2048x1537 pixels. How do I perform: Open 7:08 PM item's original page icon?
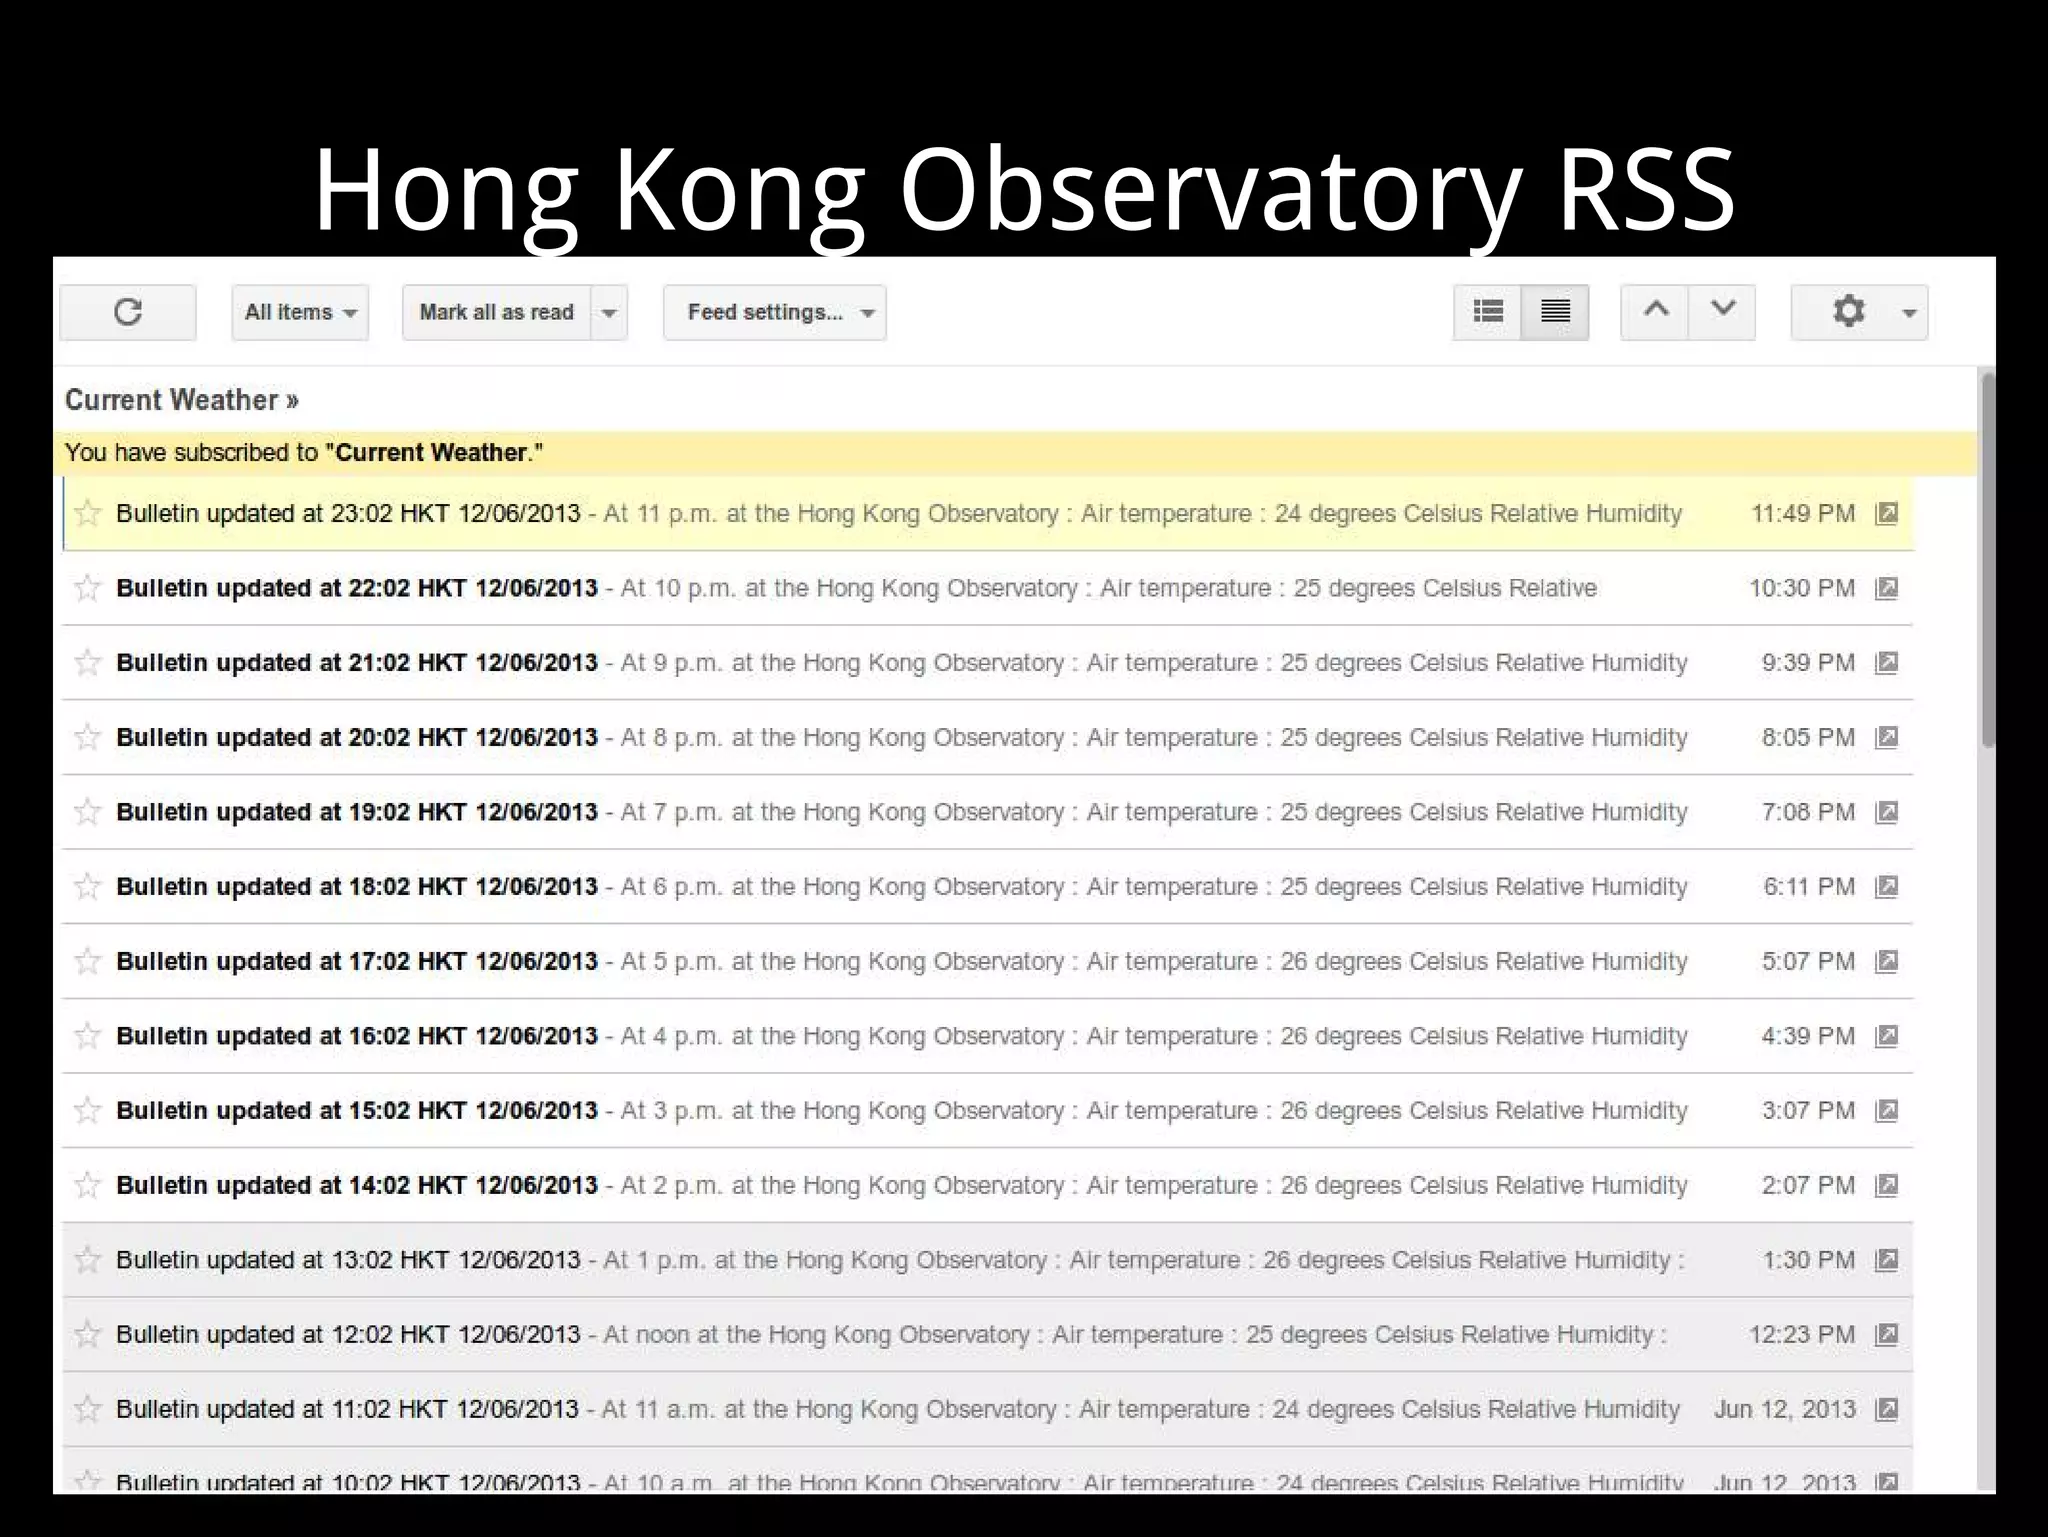1886,811
